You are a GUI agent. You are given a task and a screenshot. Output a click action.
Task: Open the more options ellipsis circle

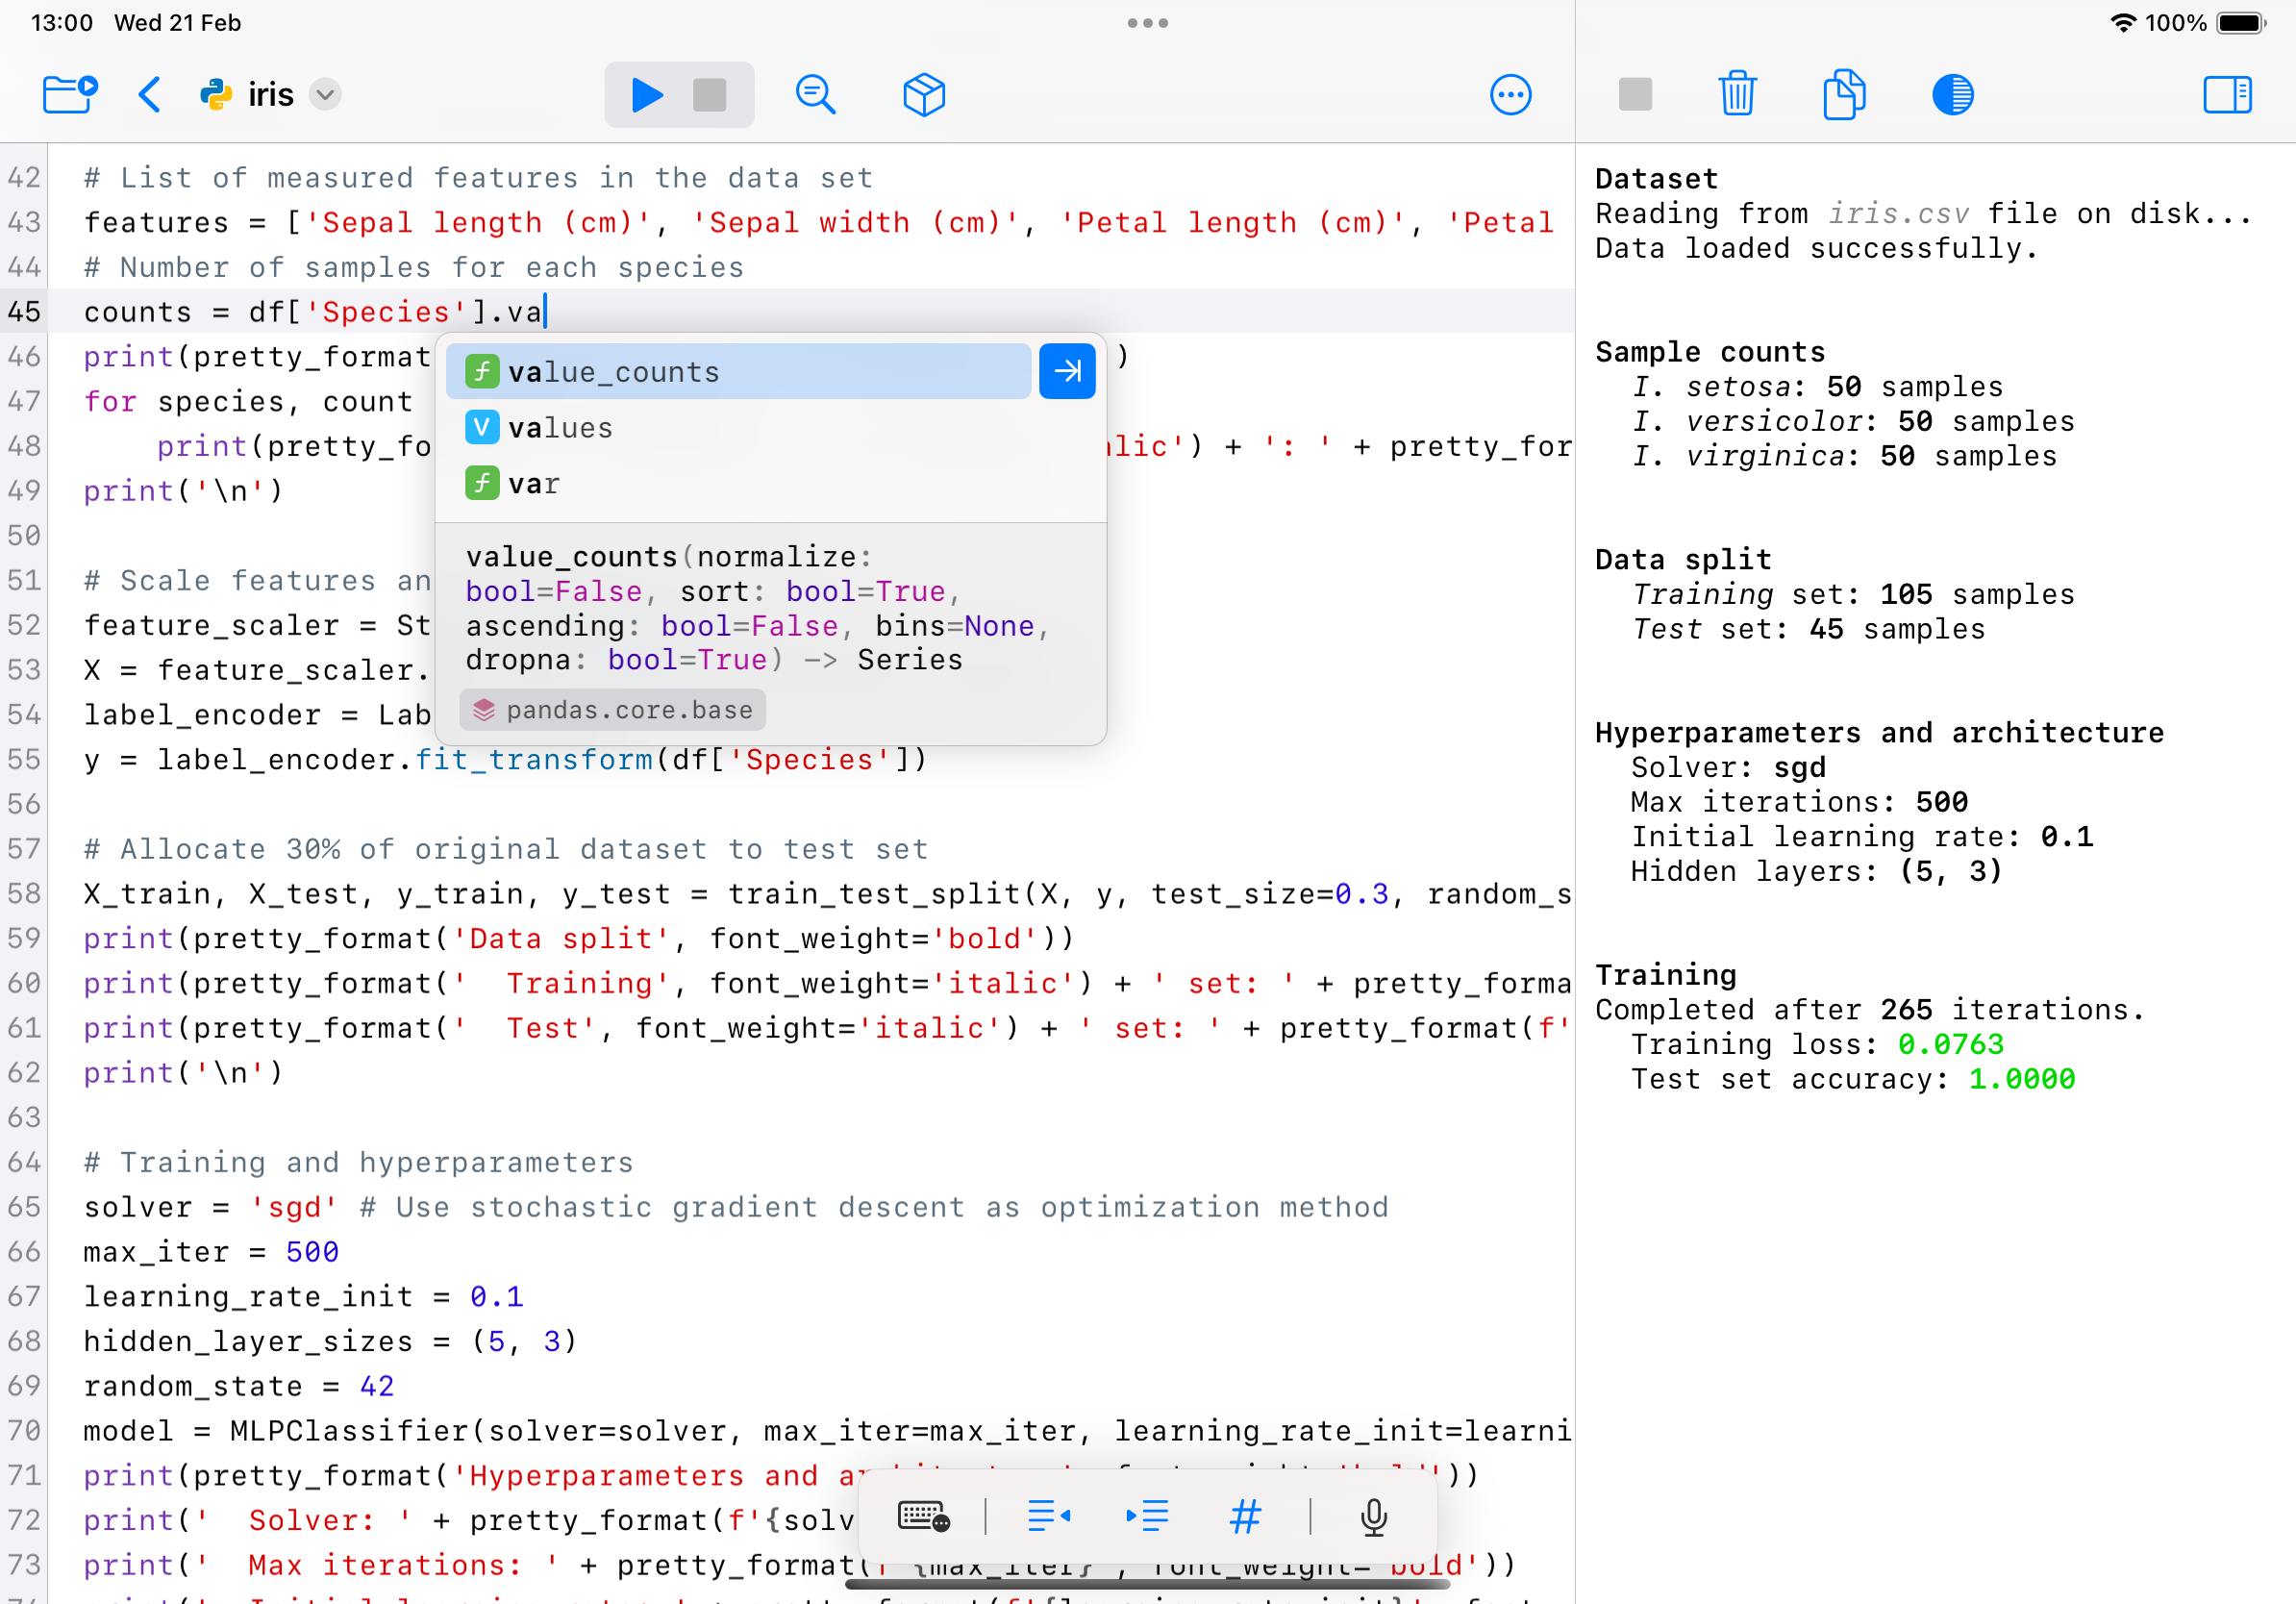click(x=1510, y=95)
